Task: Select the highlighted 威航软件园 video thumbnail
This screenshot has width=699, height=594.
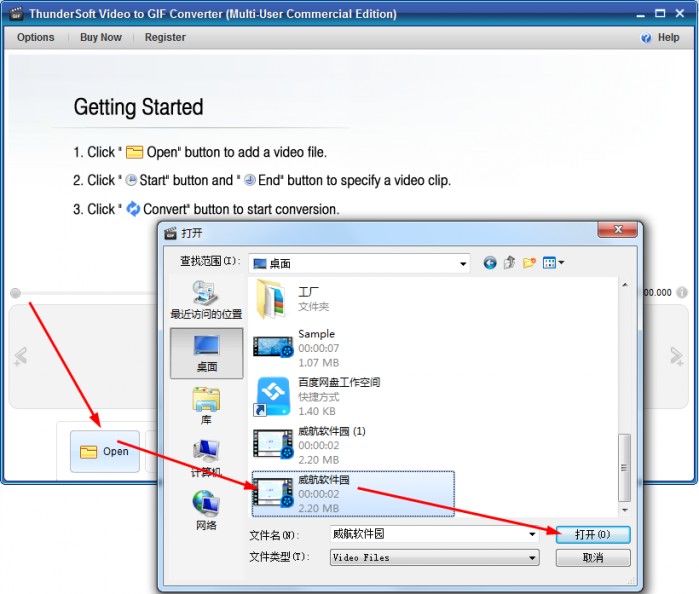Action: tap(273, 493)
